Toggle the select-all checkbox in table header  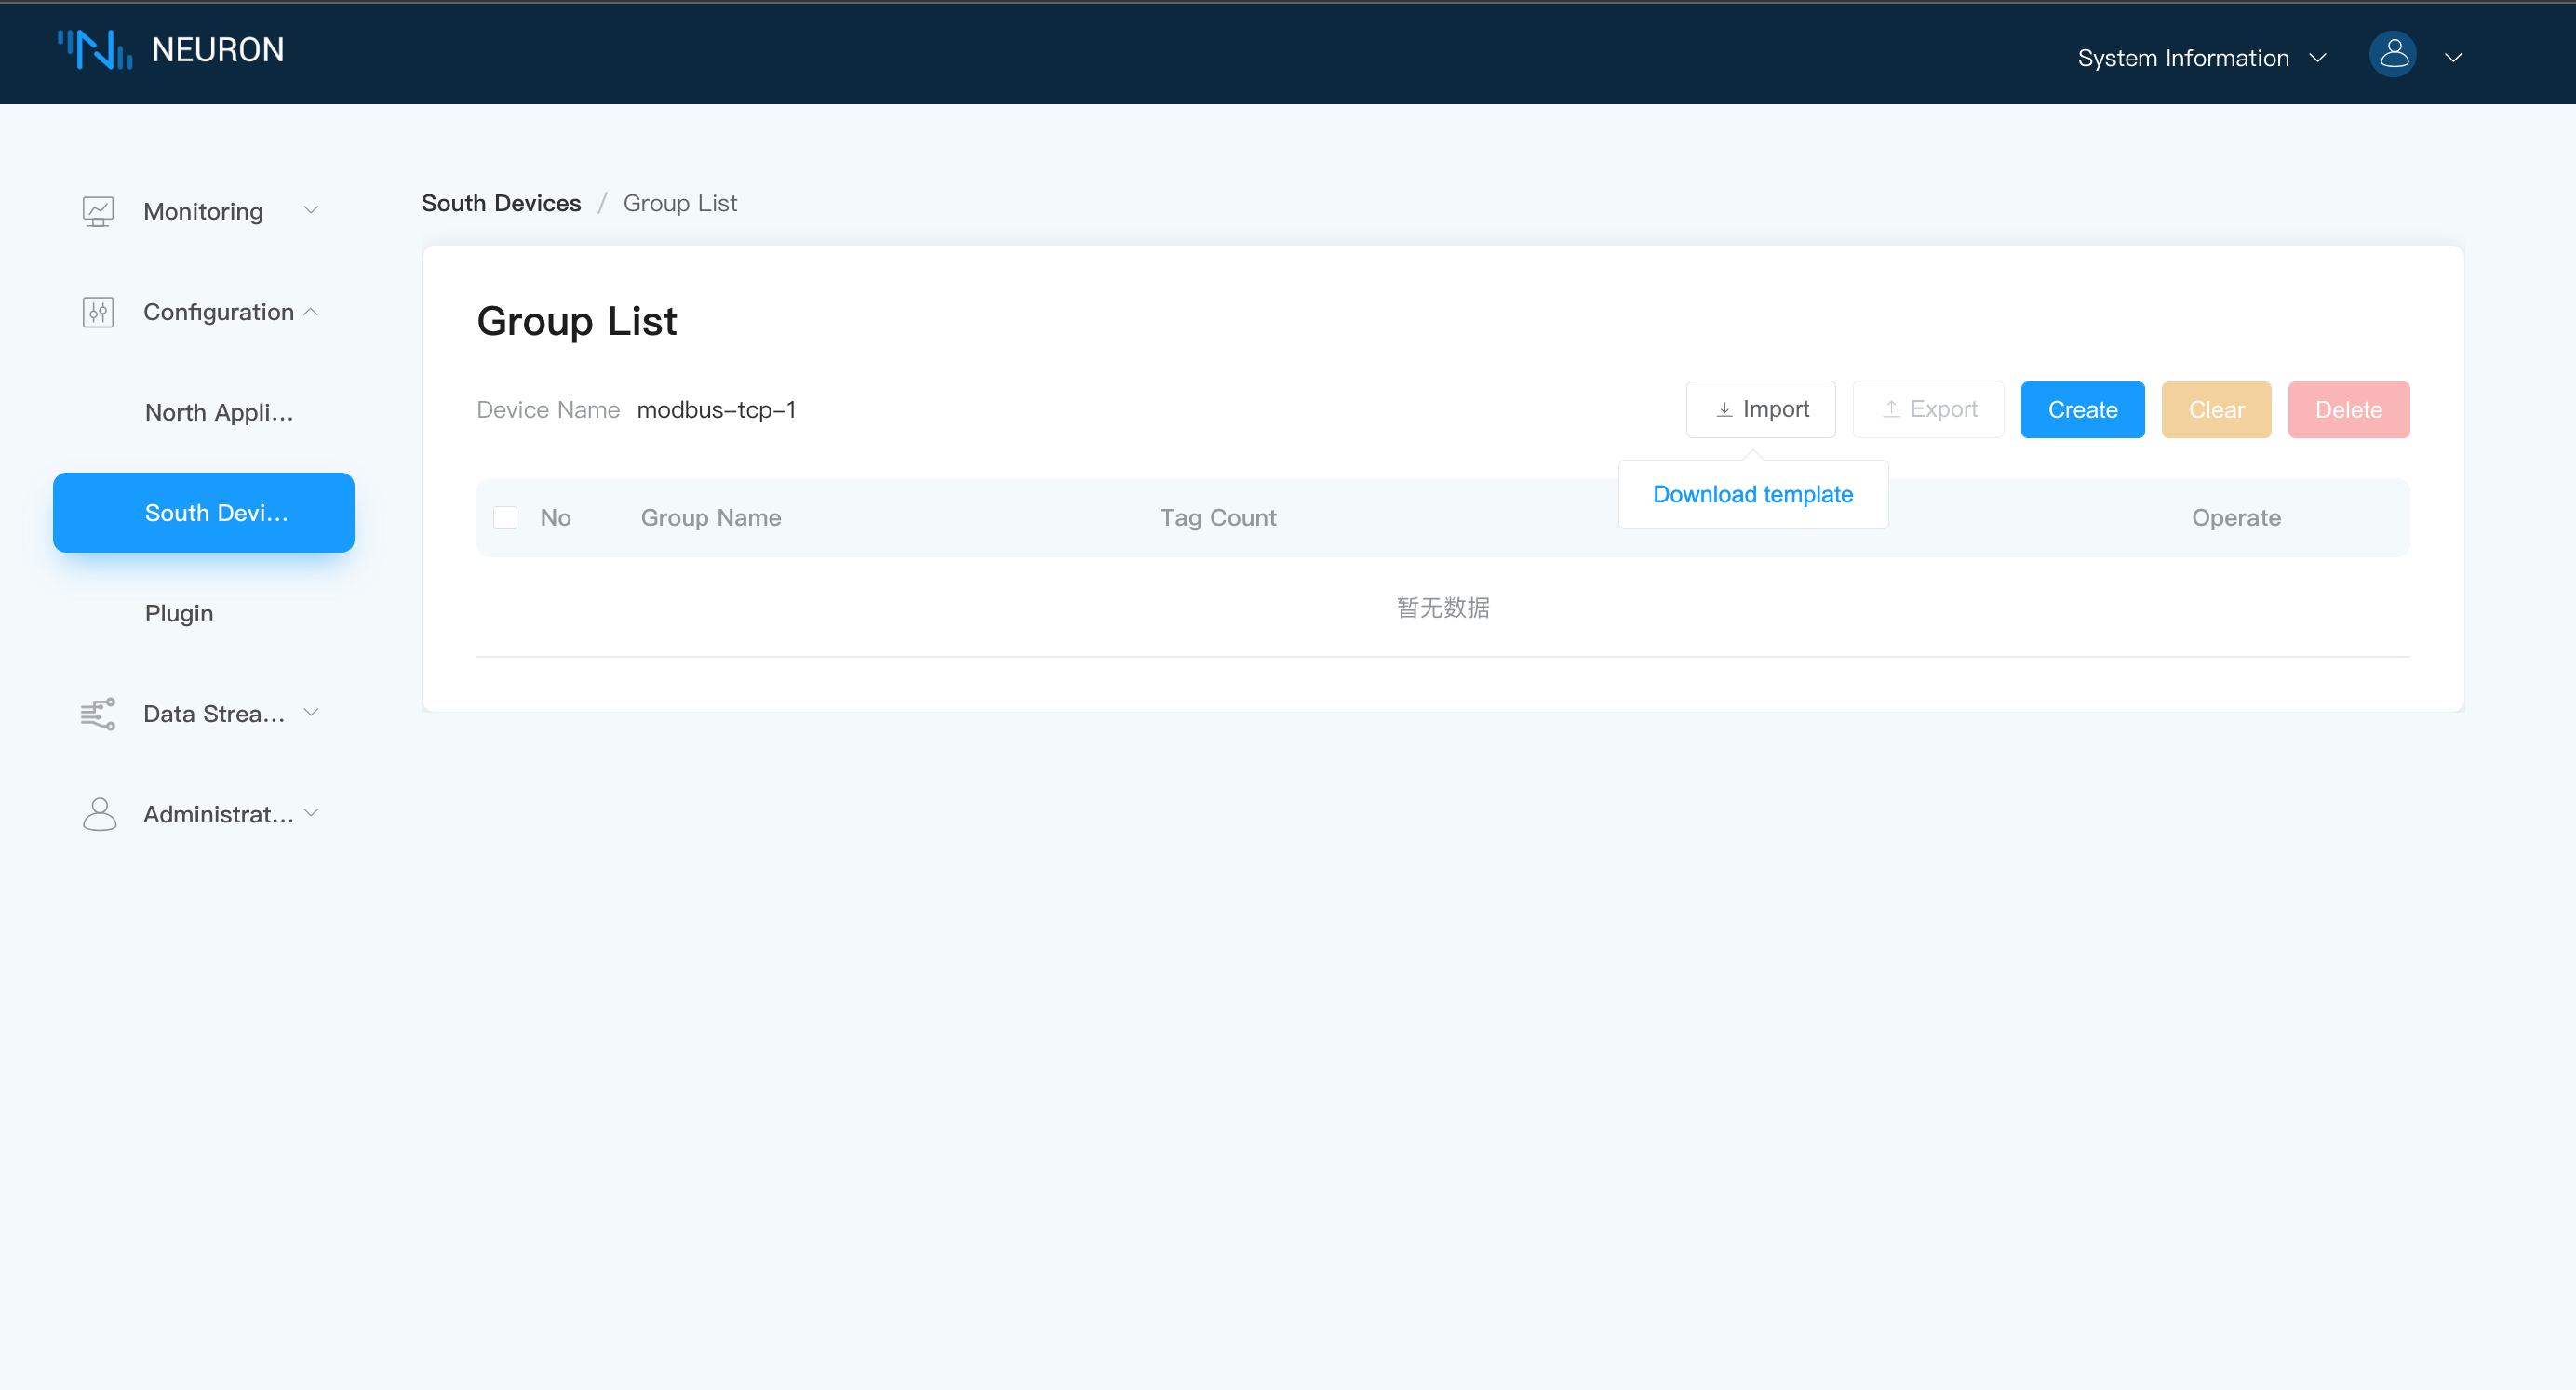(x=505, y=517)
